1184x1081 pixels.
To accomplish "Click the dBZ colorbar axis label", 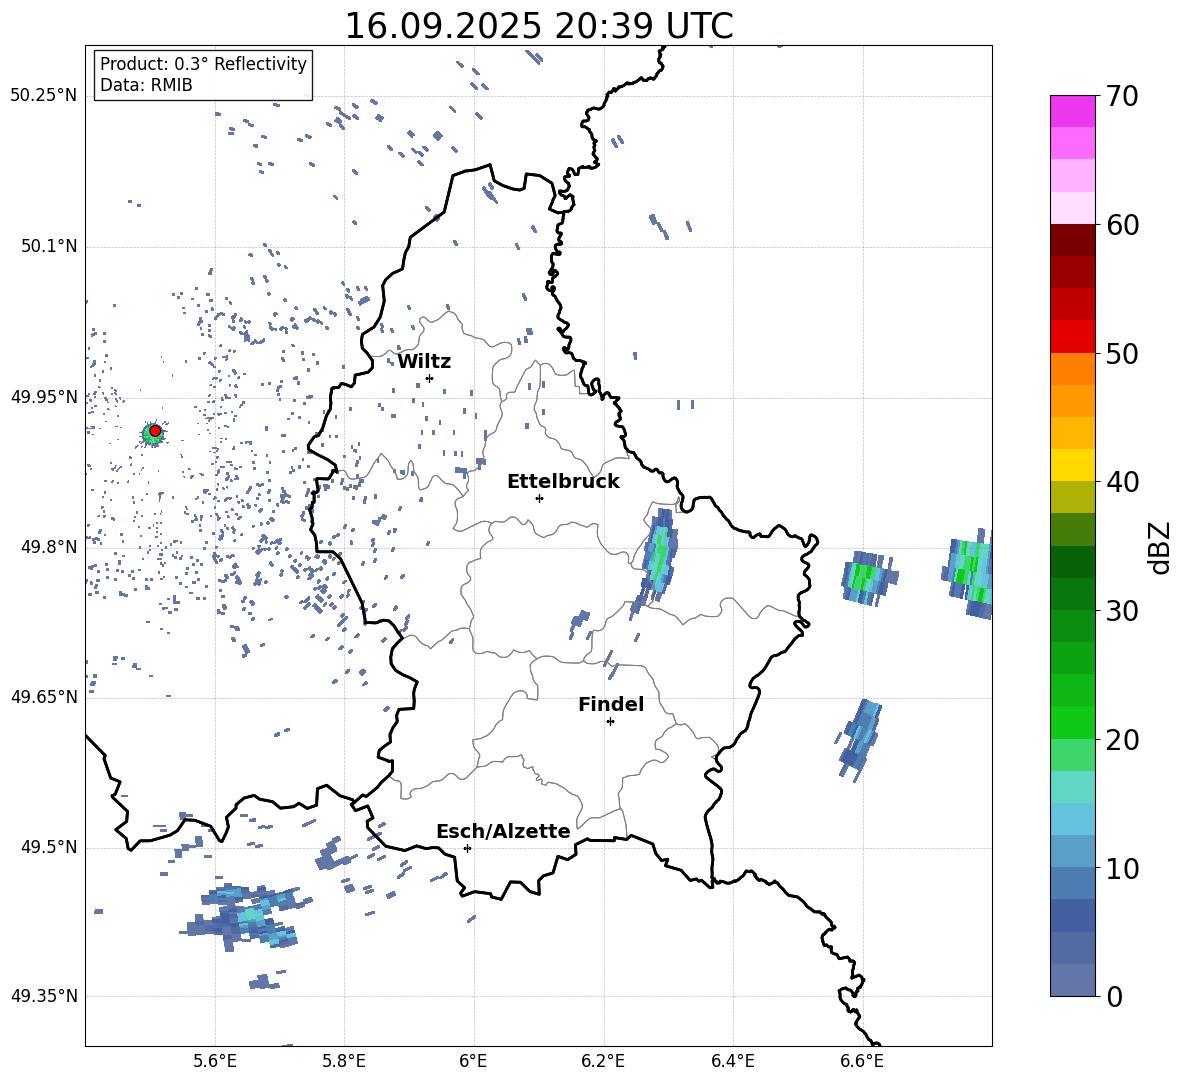I will point(1161,547).
